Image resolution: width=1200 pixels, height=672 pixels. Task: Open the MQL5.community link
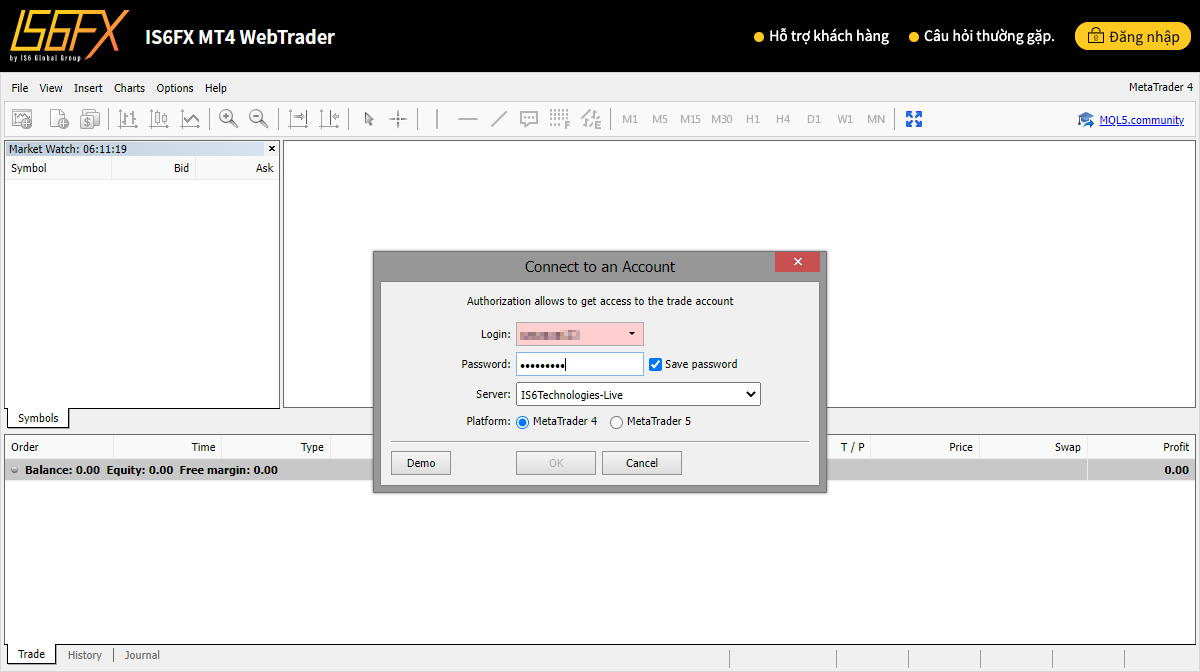click(1141, 120)
